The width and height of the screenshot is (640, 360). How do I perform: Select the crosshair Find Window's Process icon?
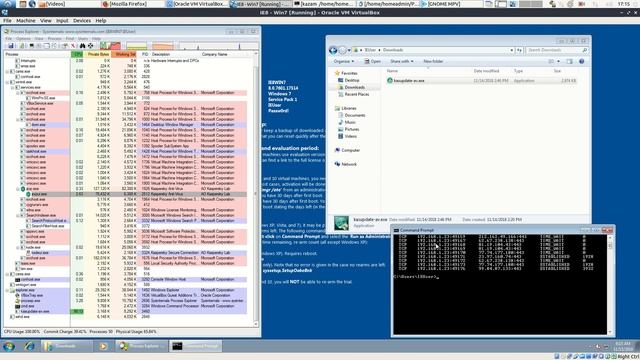[x=90, y=46]
